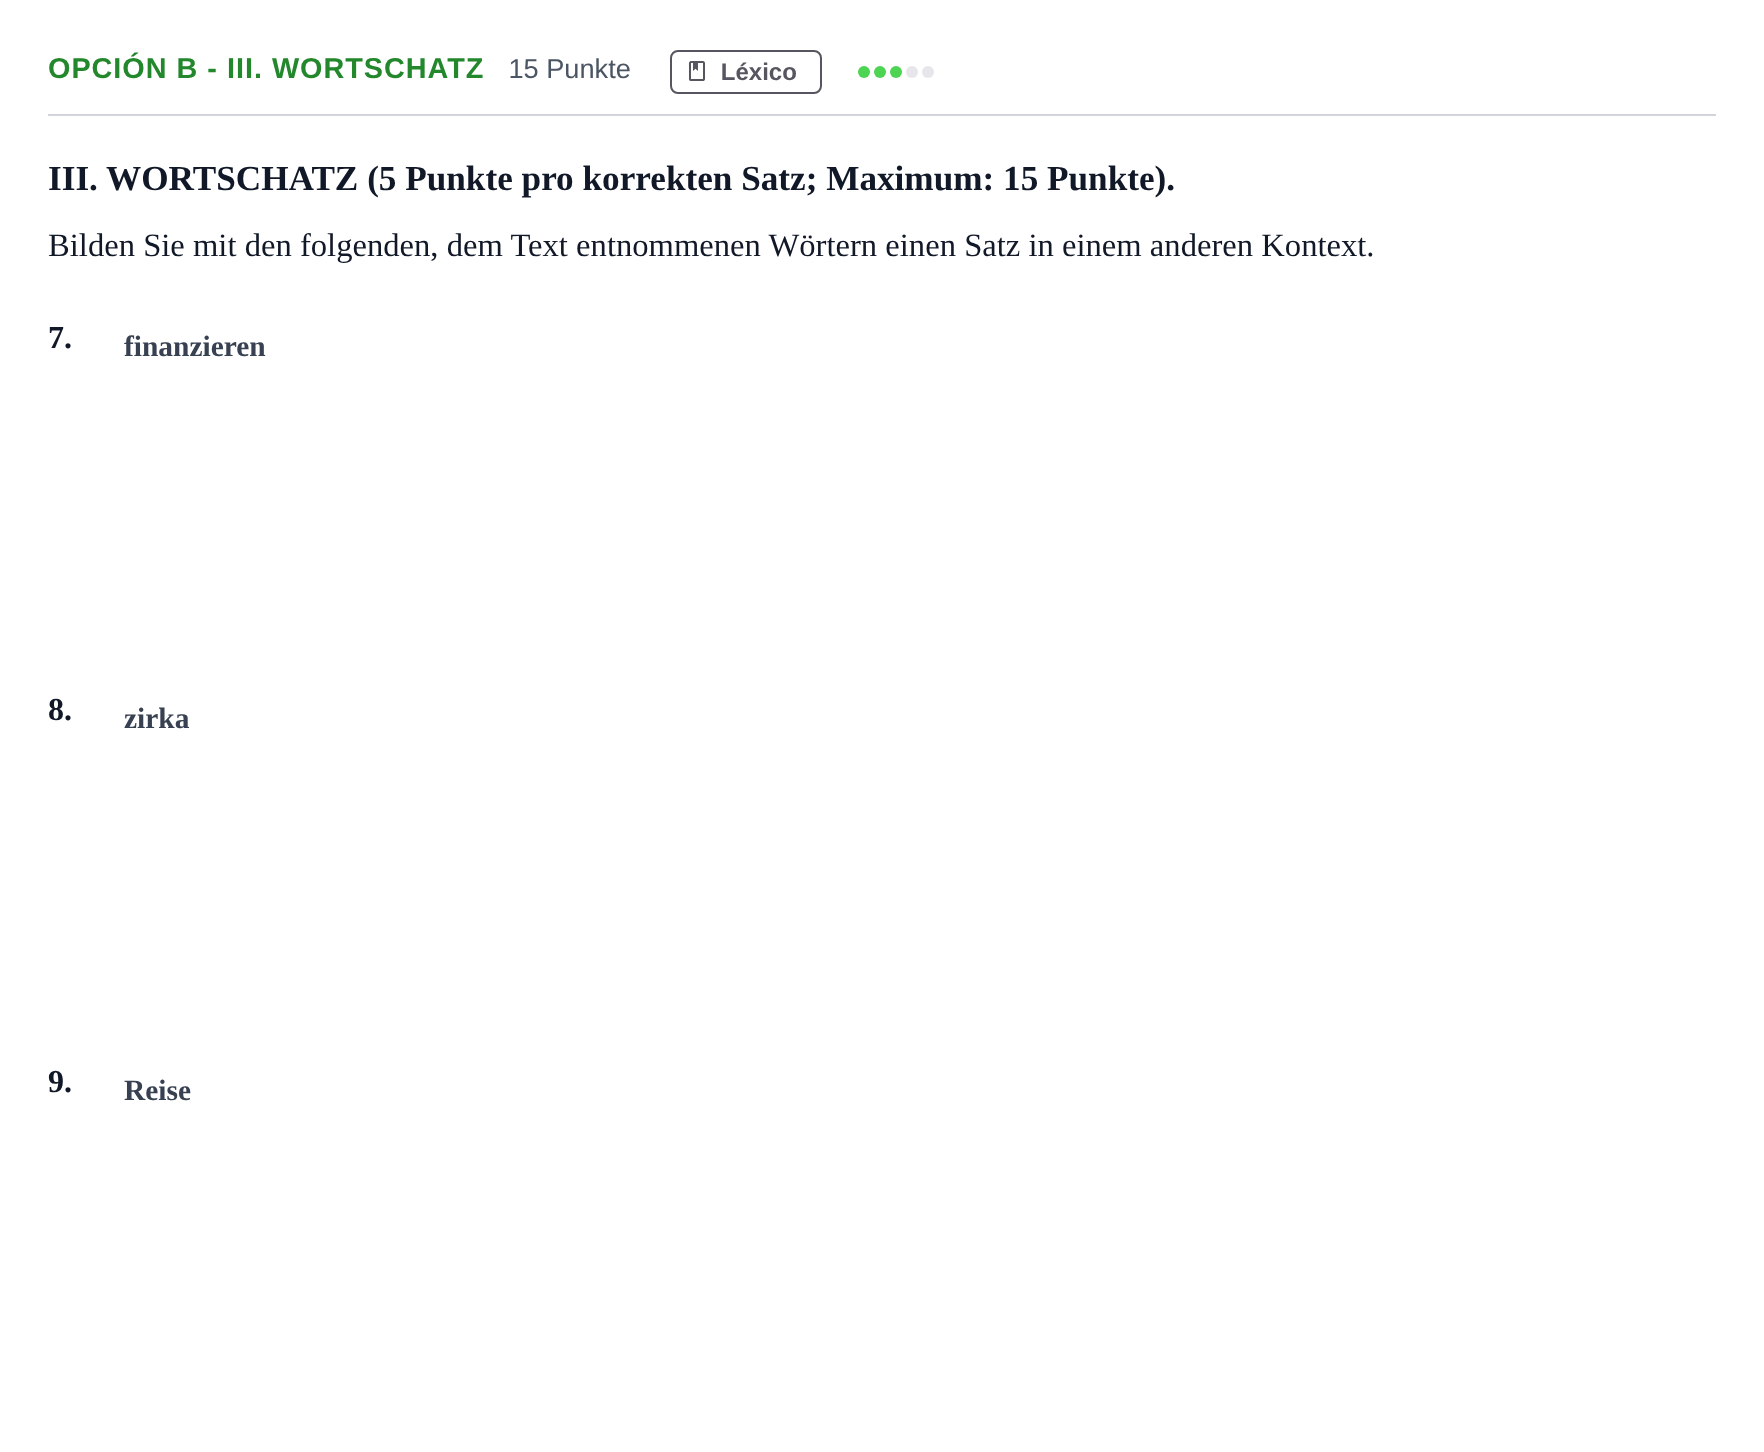Select question number 7
The image size is (1764, 1452).
coord(60,338)
